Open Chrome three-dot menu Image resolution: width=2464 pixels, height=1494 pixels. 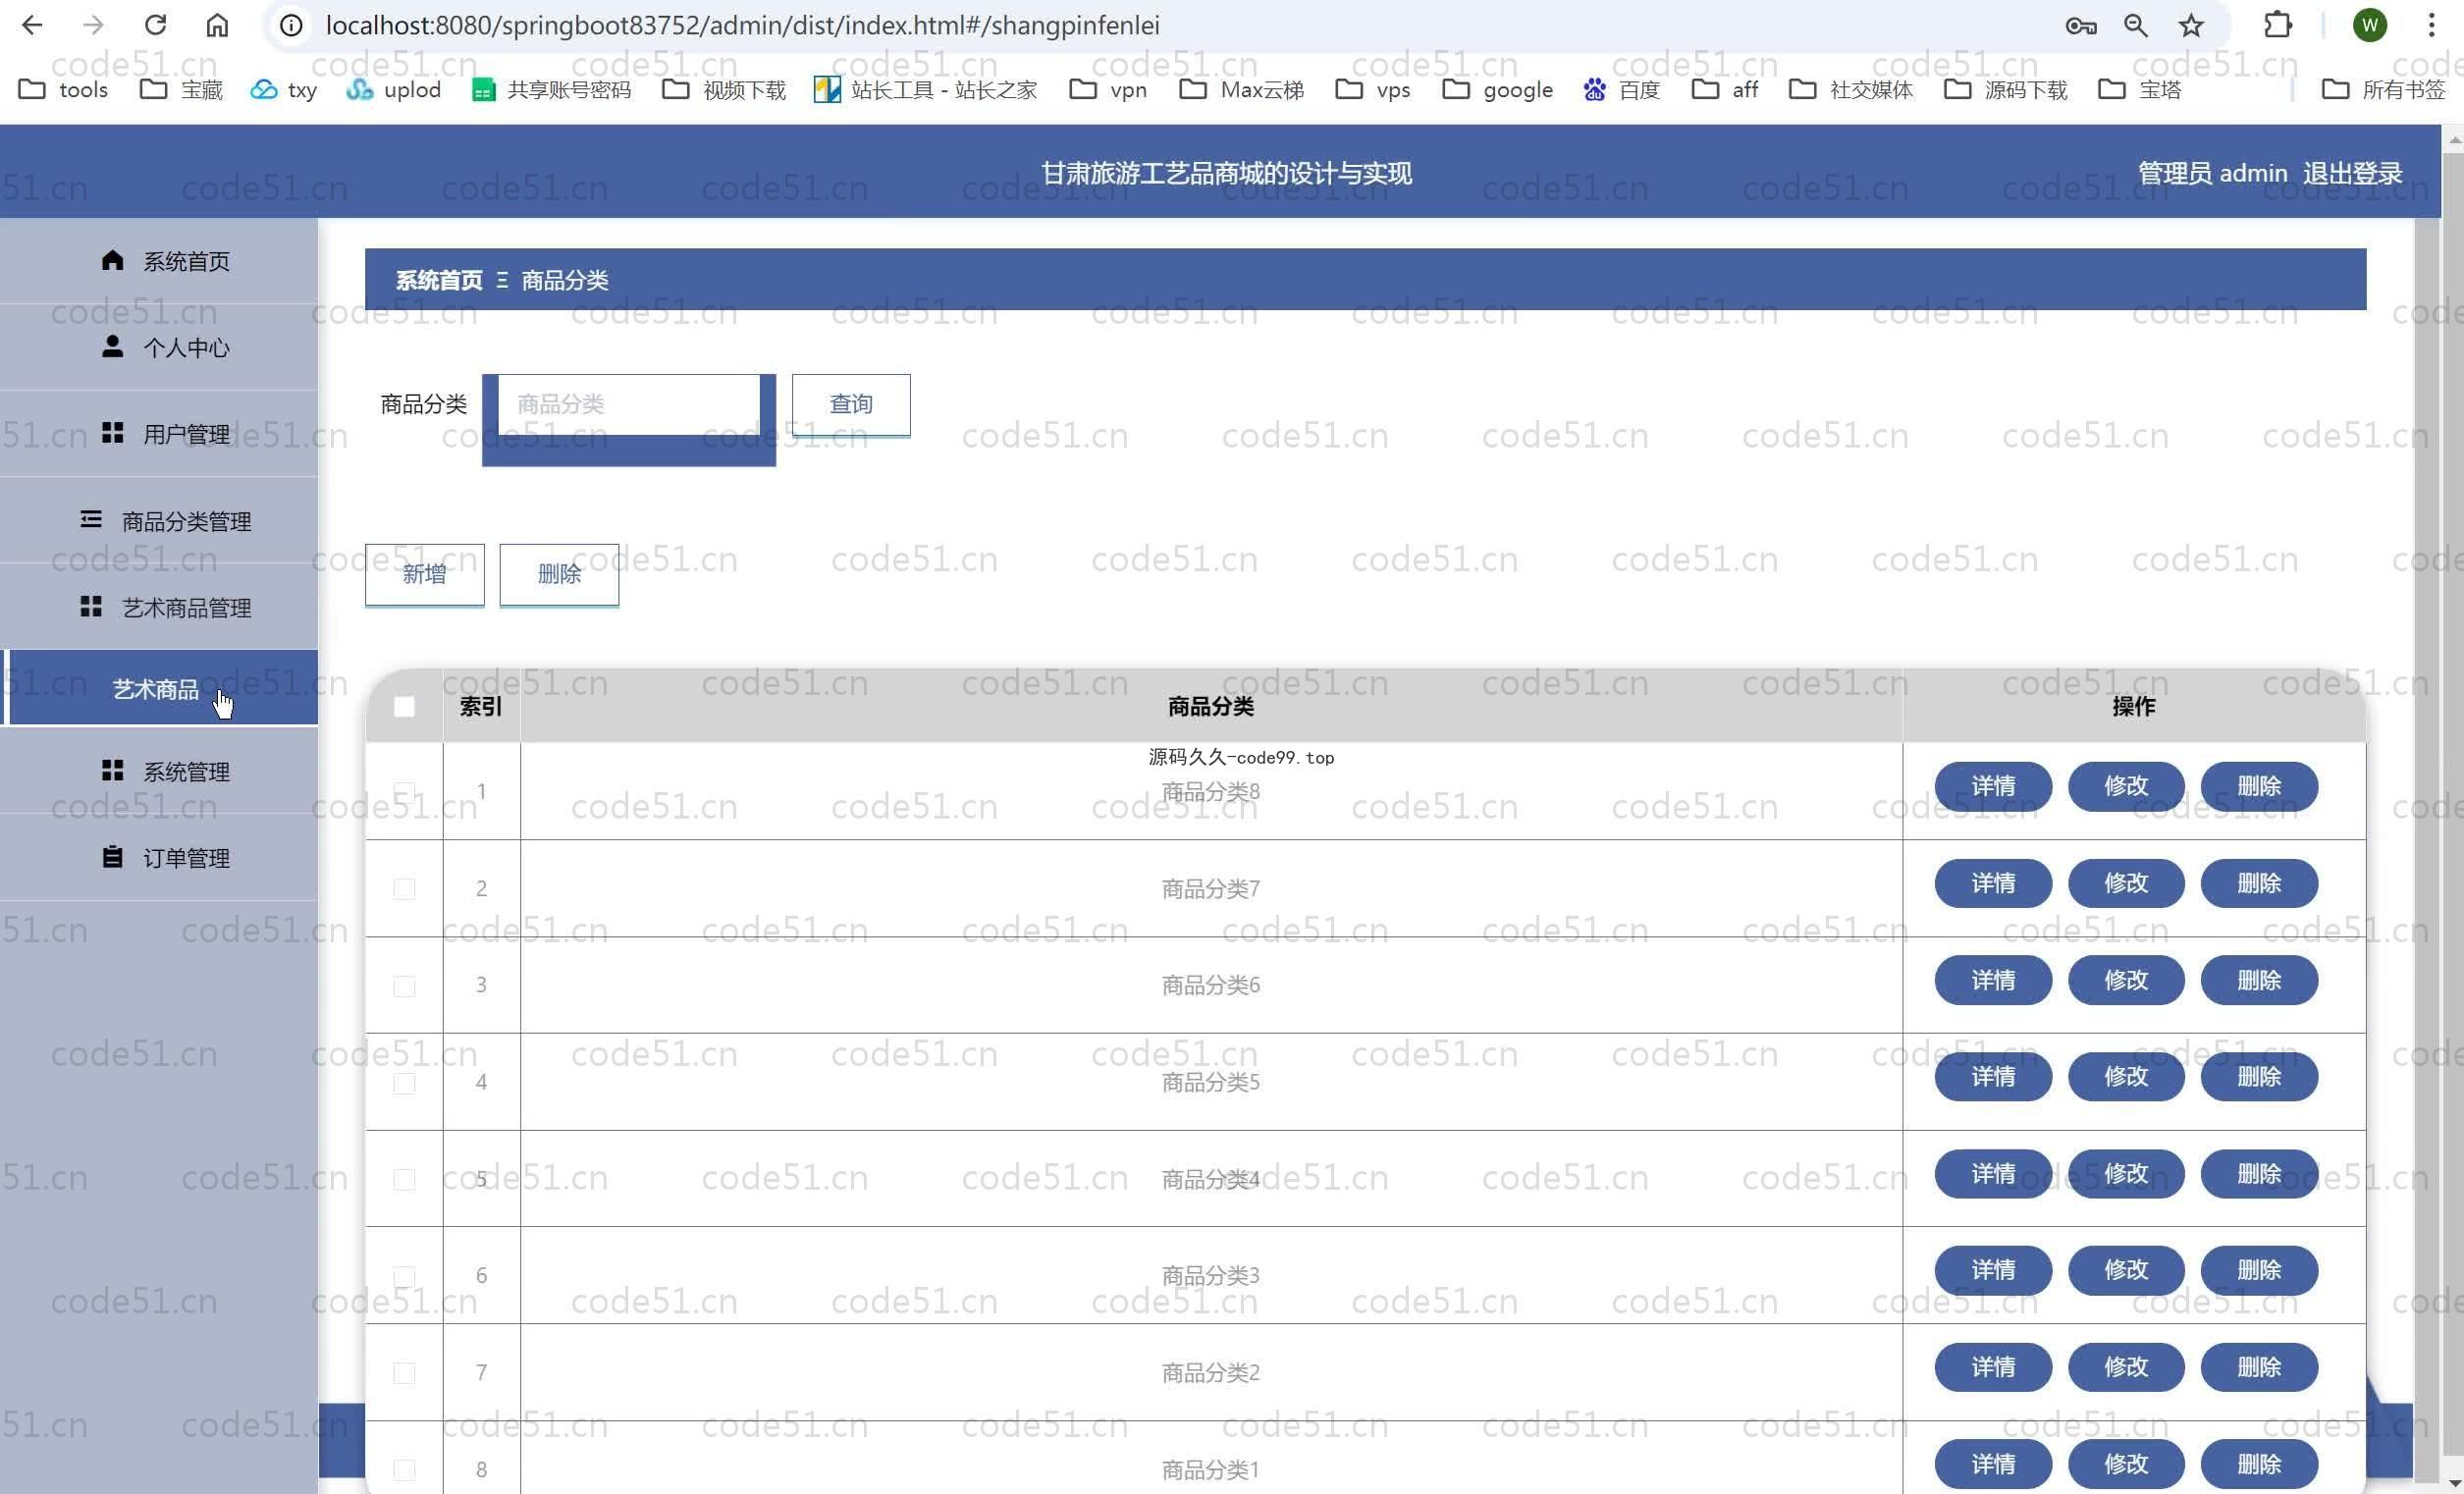(2432, 25)
